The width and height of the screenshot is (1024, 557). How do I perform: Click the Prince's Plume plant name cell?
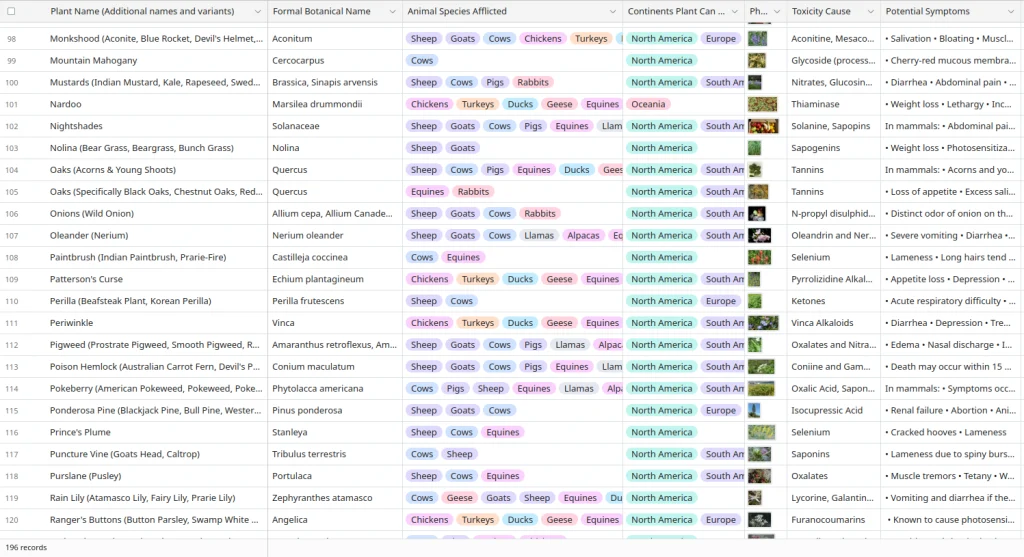point(157,432)
